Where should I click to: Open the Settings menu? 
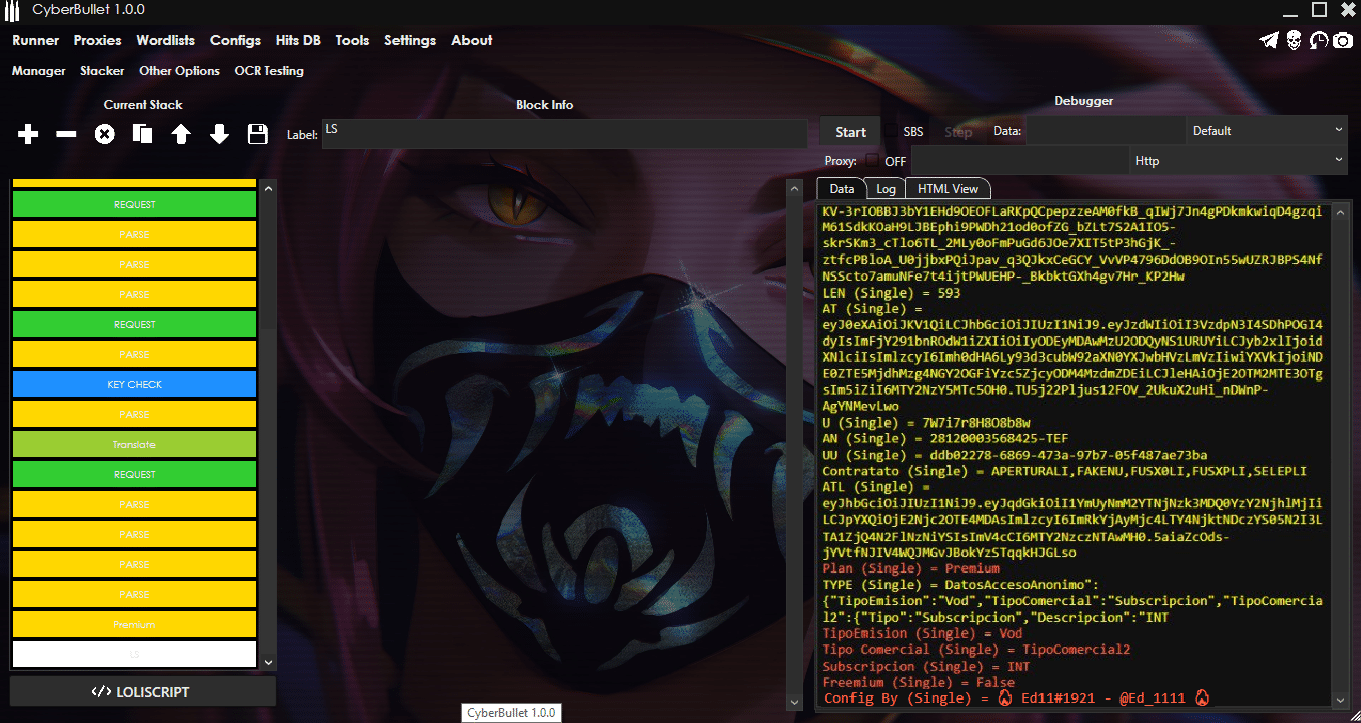(410, 41)
